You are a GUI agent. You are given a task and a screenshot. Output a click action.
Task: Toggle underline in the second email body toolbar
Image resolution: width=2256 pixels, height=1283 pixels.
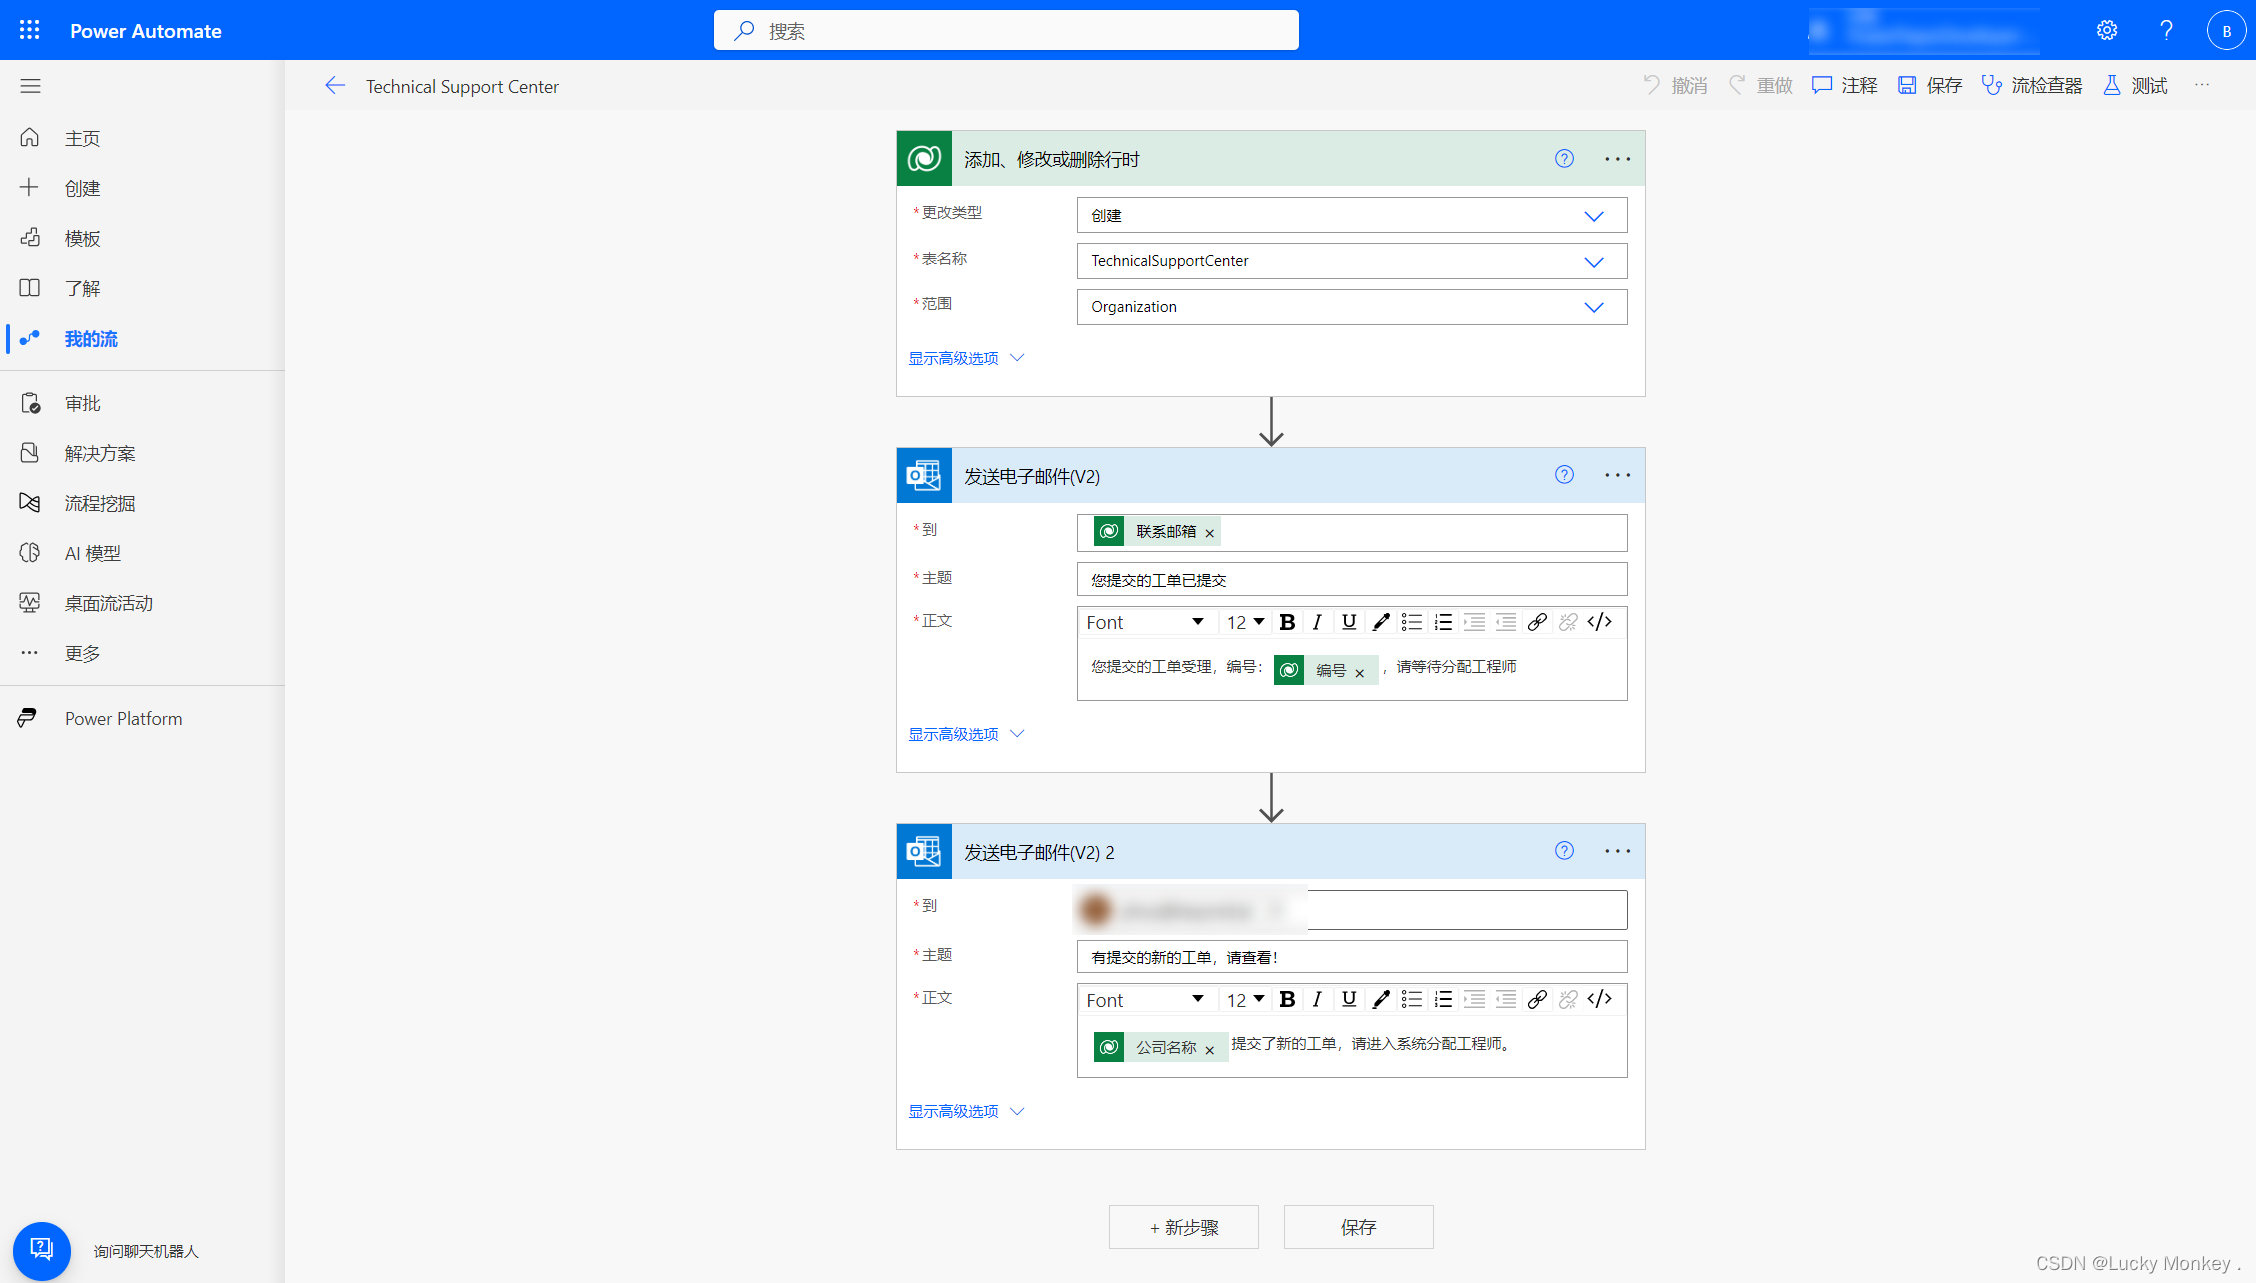[x=1349, y=999]
